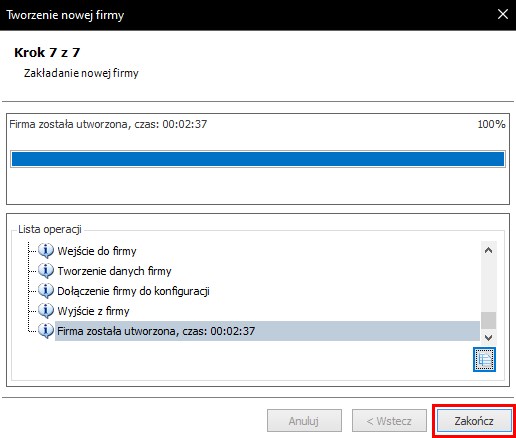Click the completed blue progress bar

pyautogui.click(x=258, y=159)
